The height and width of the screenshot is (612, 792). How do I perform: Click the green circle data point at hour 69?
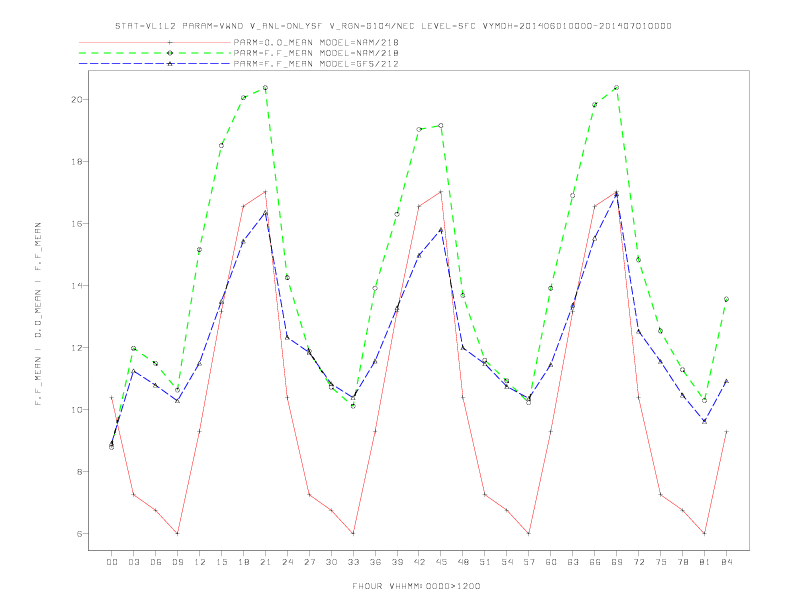tap(616, 88)
